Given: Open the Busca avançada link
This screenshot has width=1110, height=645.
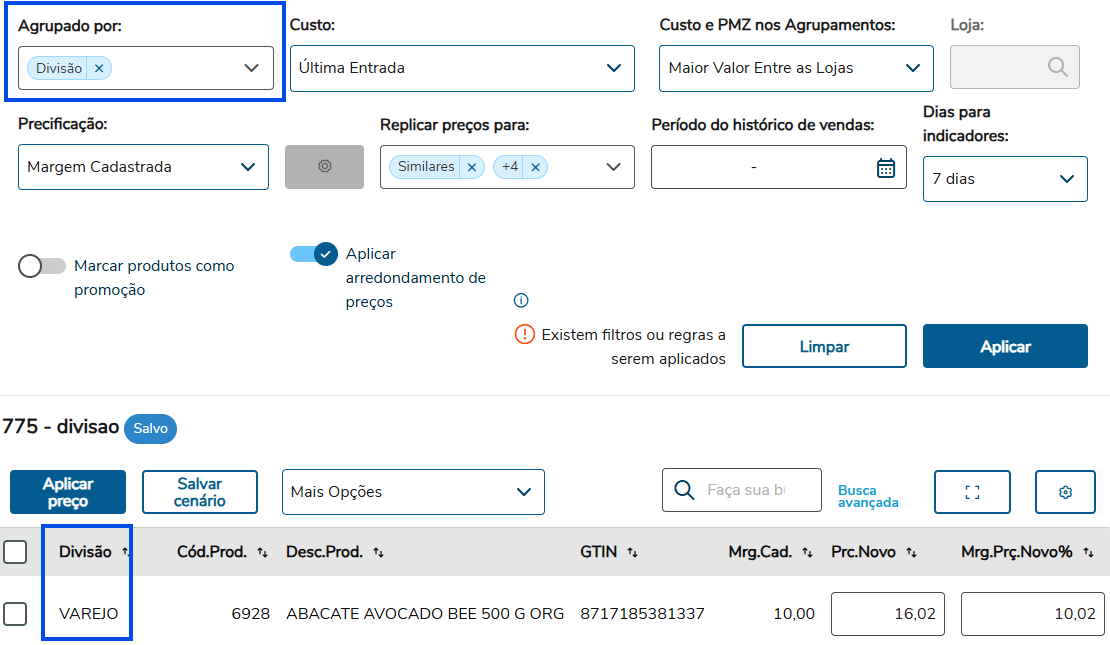Looking at the screenshot, I should [x=868, y=497].
